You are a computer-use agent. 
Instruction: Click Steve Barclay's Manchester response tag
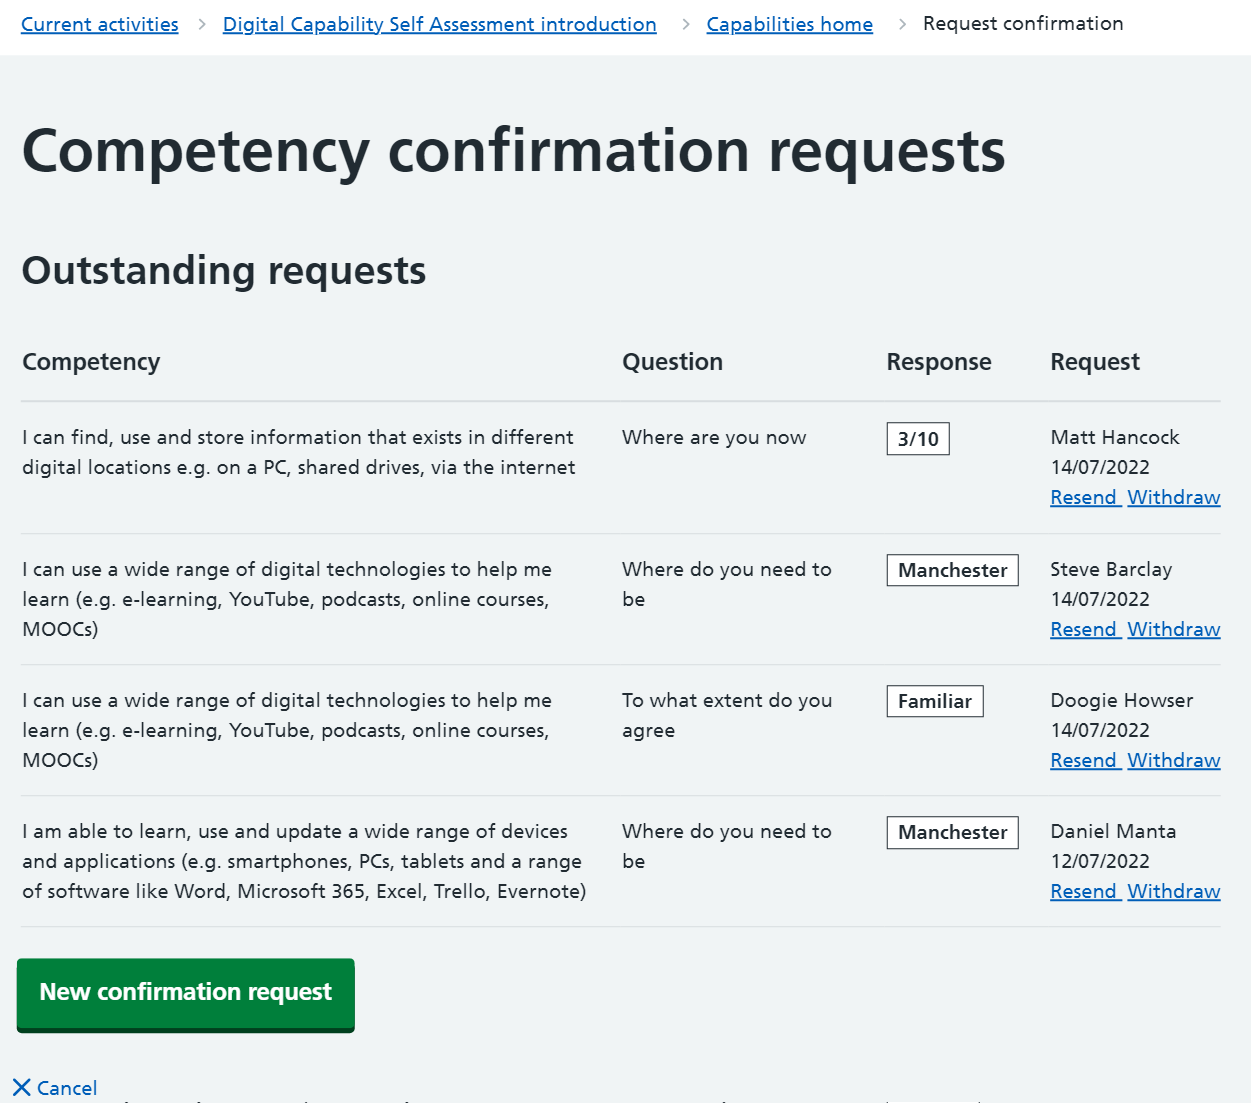coord(952,570)
